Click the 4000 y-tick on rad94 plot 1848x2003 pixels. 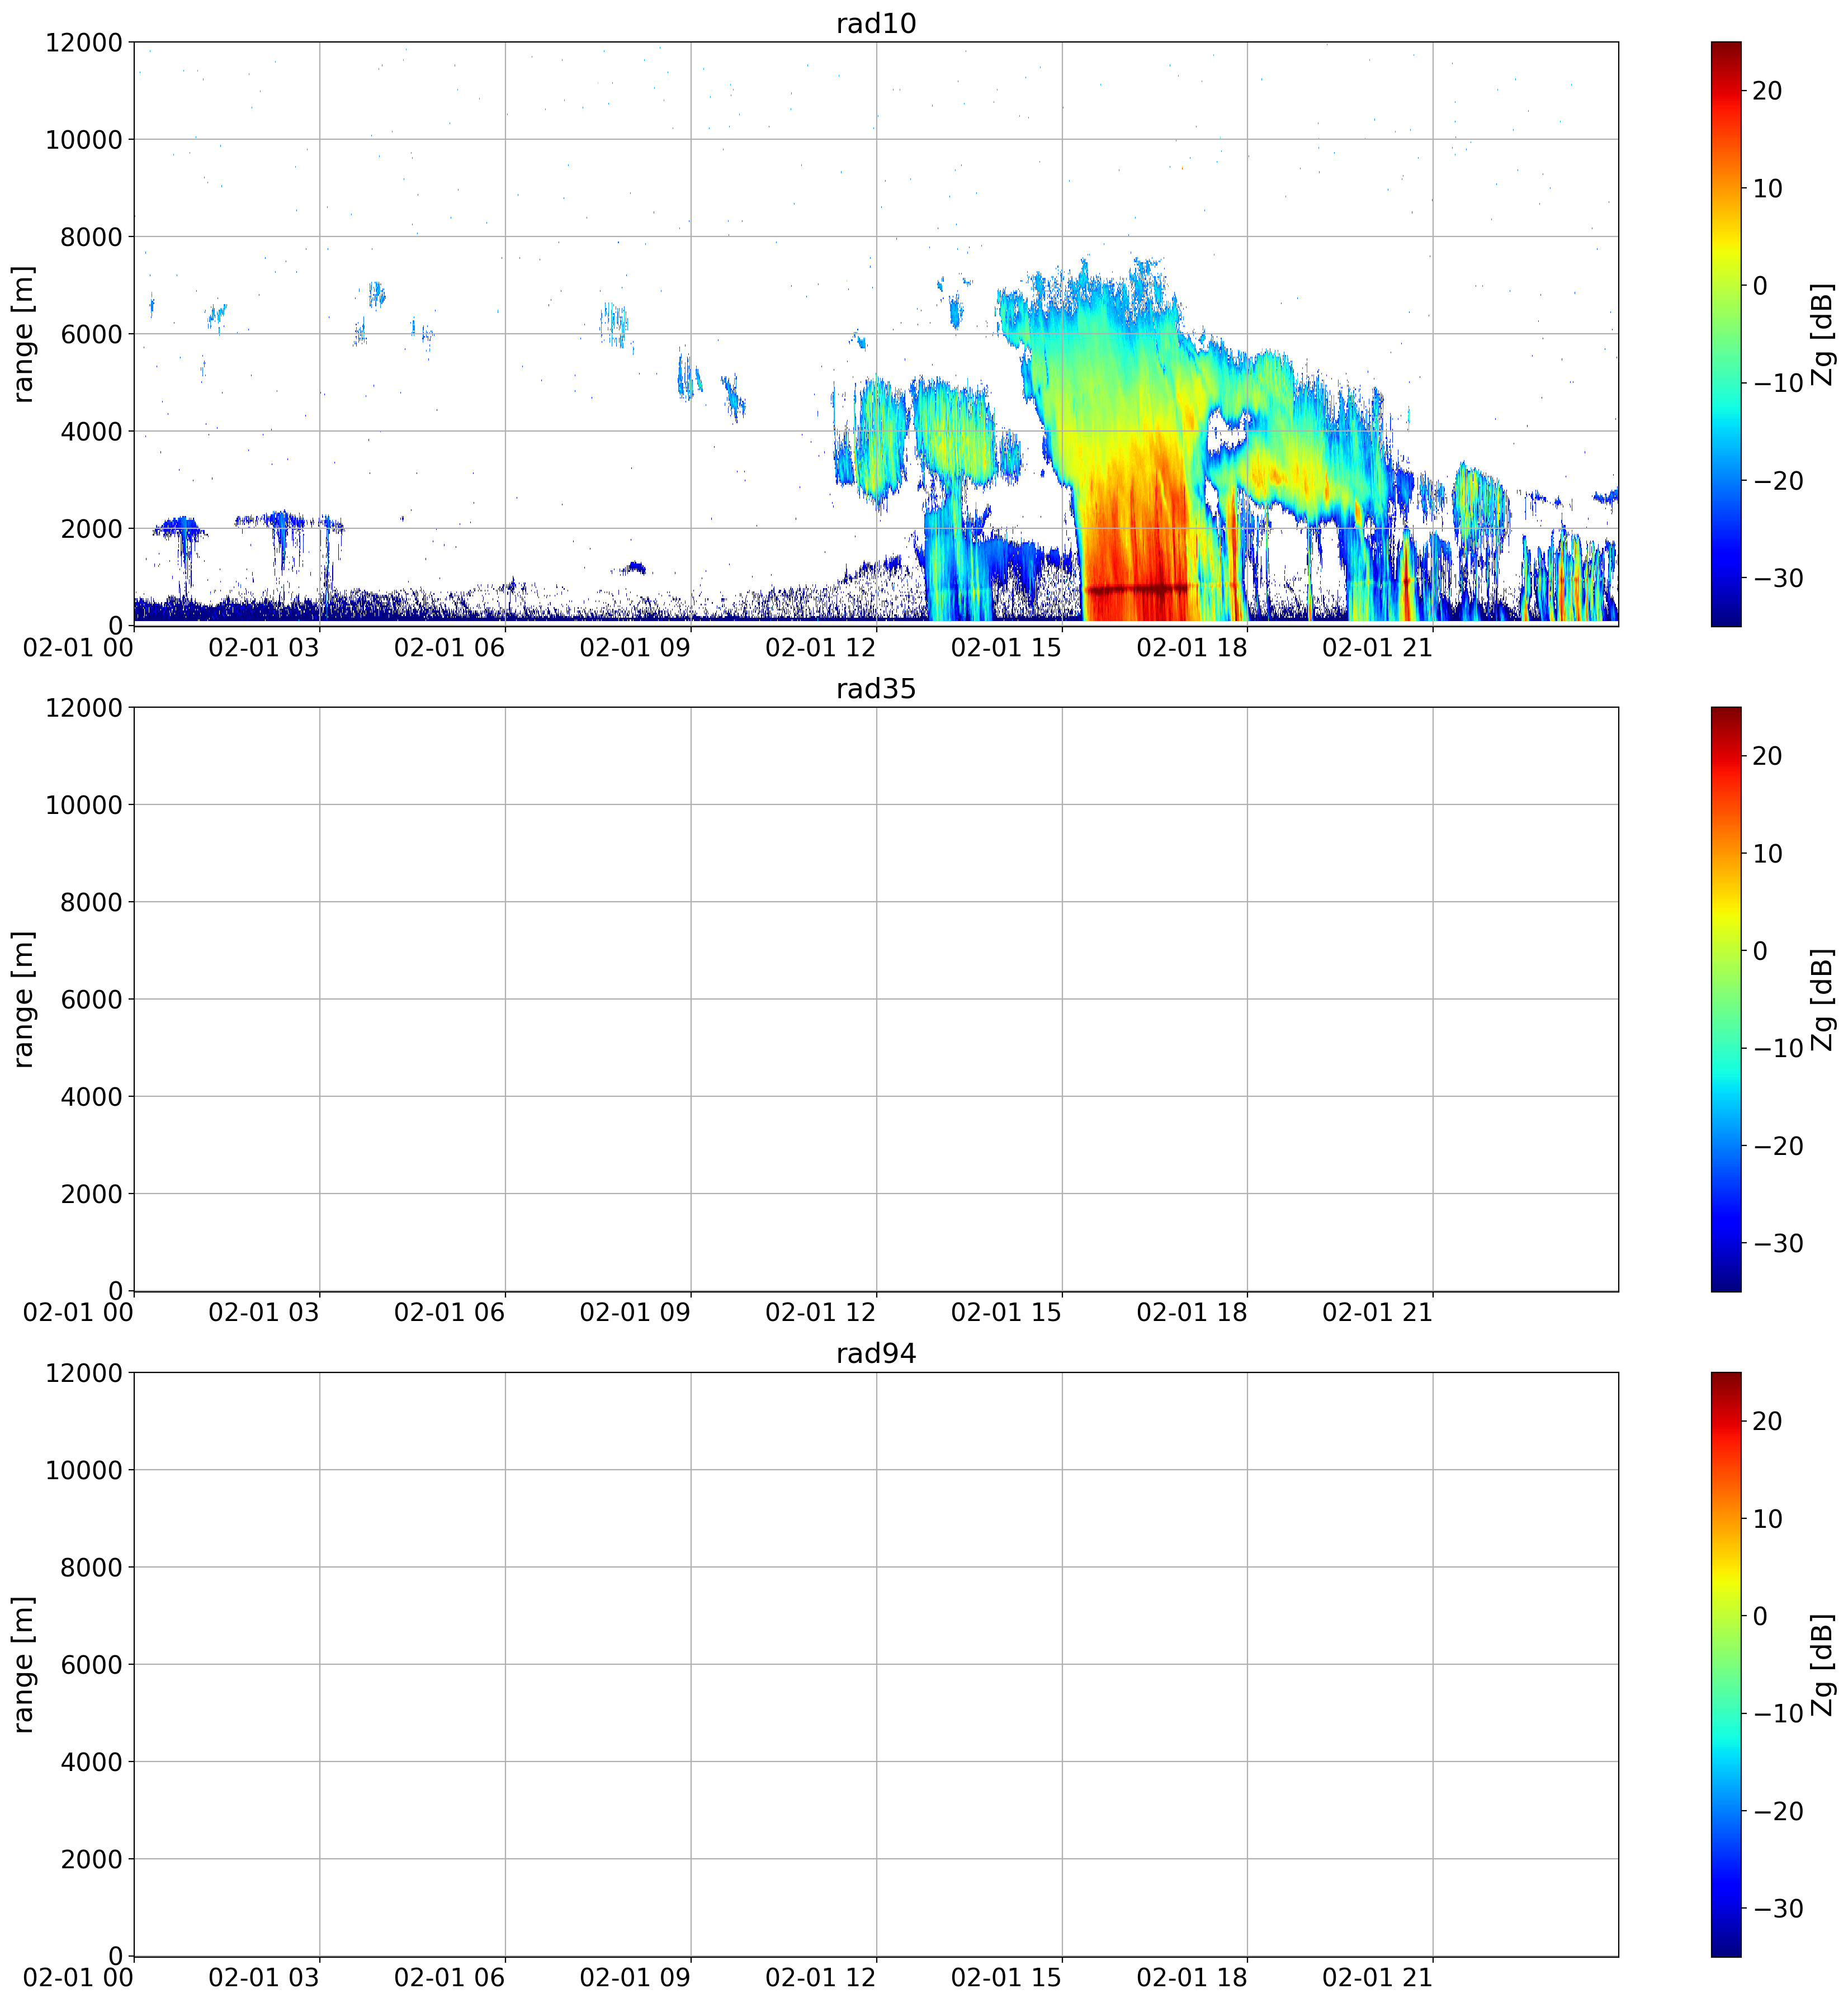[x=92, y=1762]
